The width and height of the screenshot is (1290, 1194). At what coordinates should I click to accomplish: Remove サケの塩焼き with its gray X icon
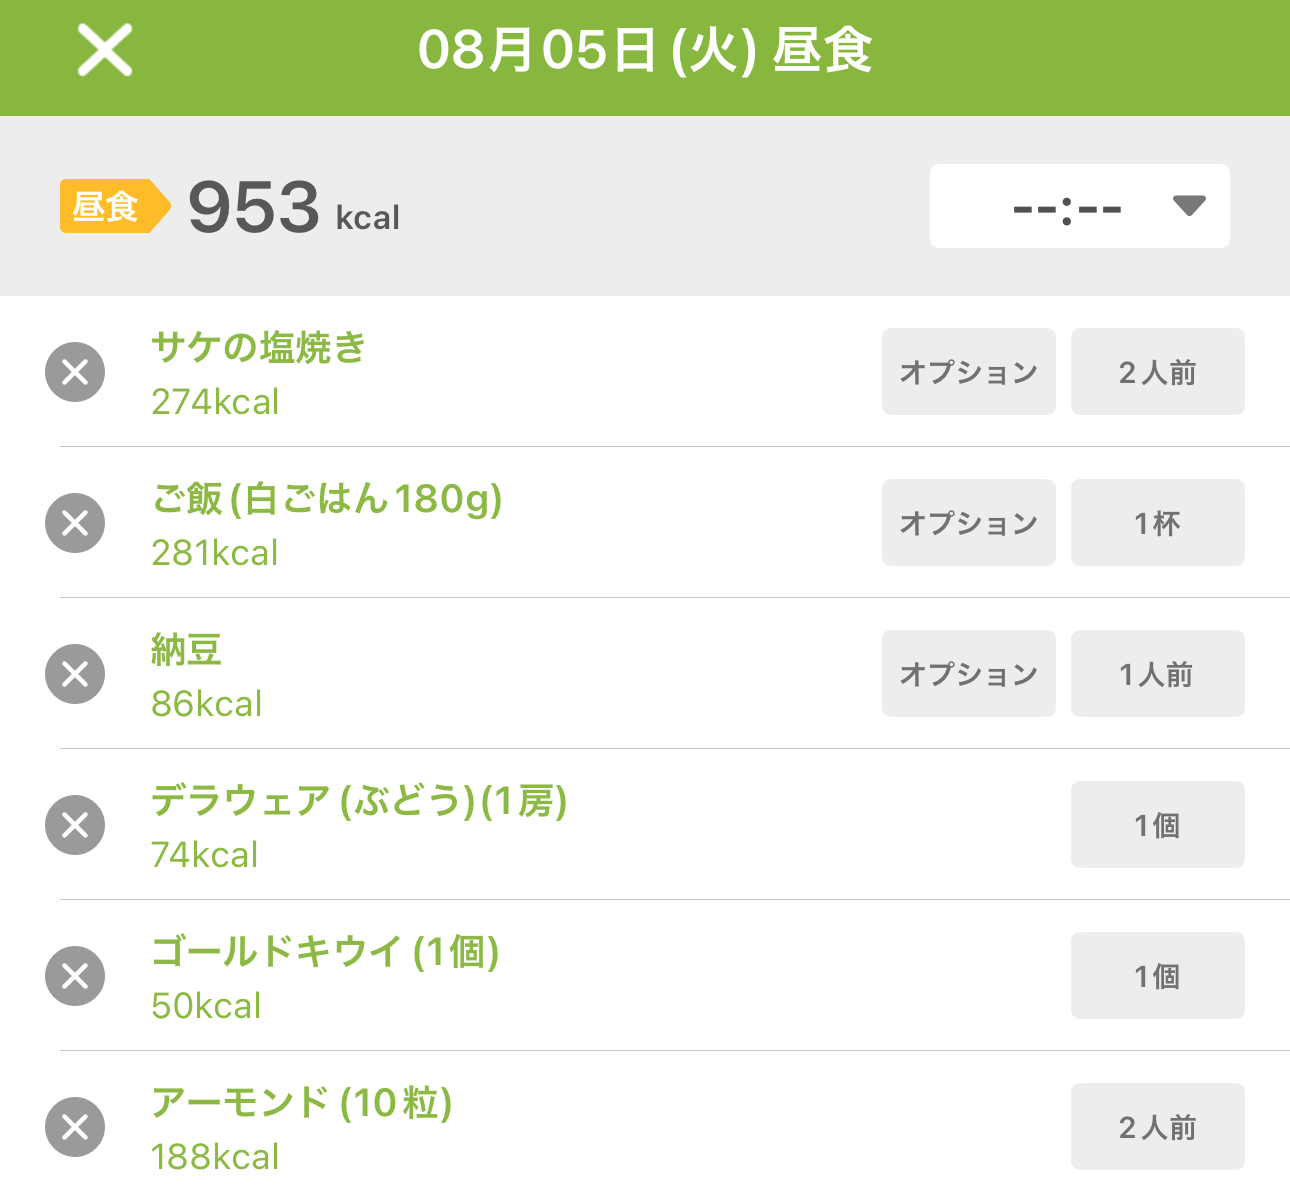click(x=75, y=372)
